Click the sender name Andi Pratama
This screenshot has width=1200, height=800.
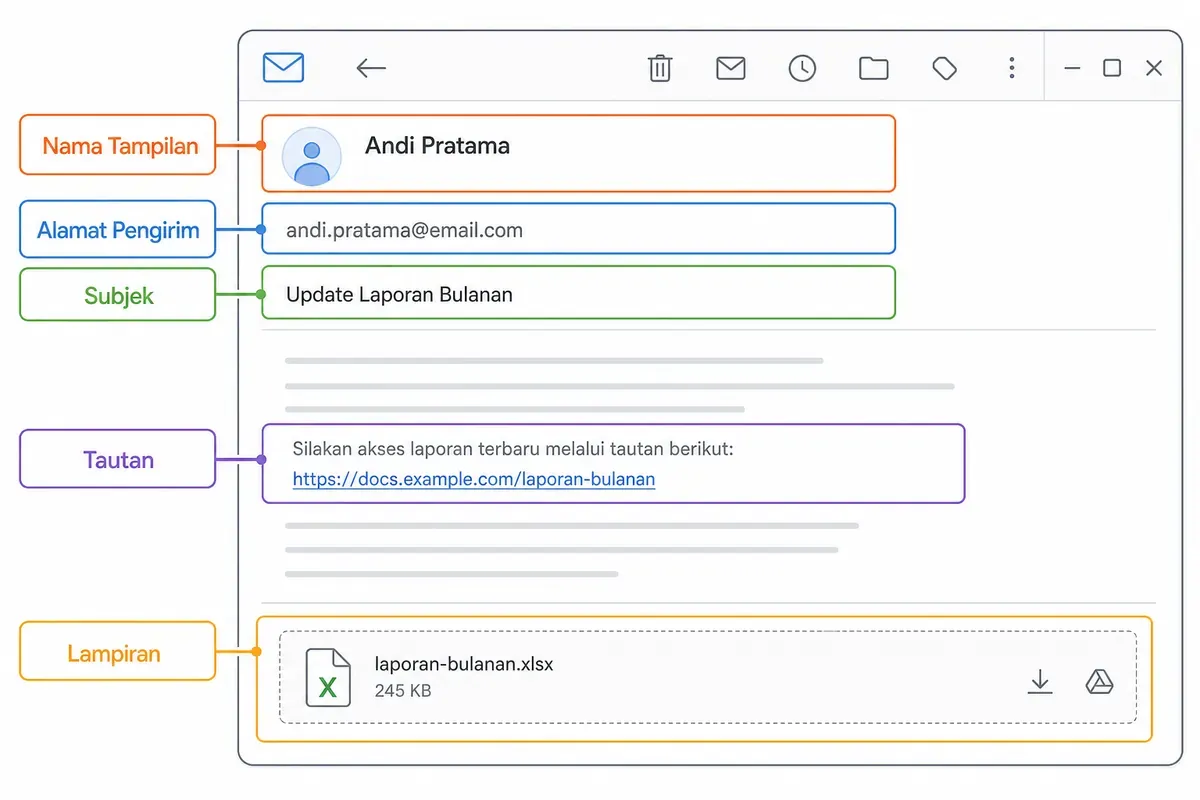point(437,146)
